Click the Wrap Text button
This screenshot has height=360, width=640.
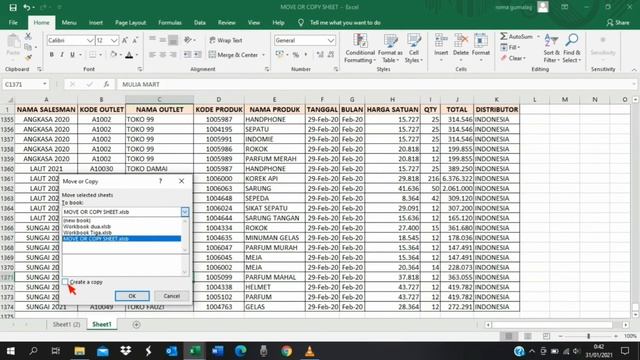pyautogui.click(x=226, y=40)
